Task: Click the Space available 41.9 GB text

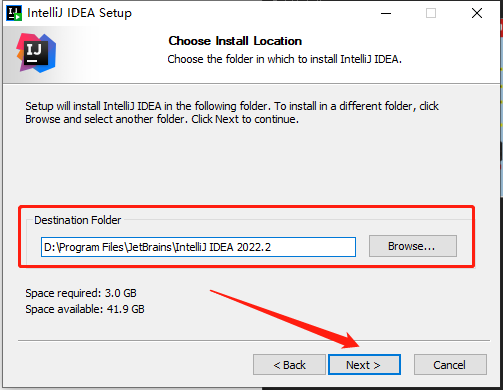Action: [85, 309]
